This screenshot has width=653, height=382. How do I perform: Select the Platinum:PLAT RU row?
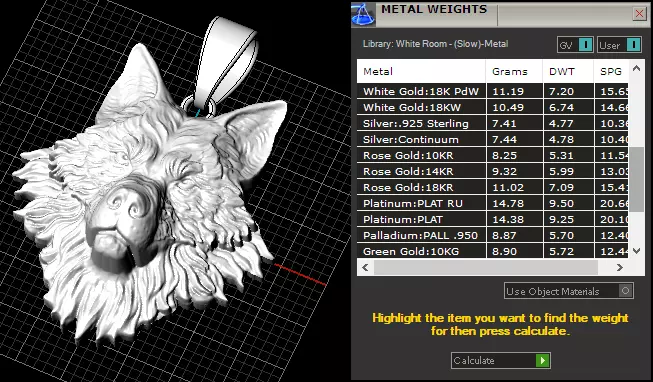[x=493, y=203]
